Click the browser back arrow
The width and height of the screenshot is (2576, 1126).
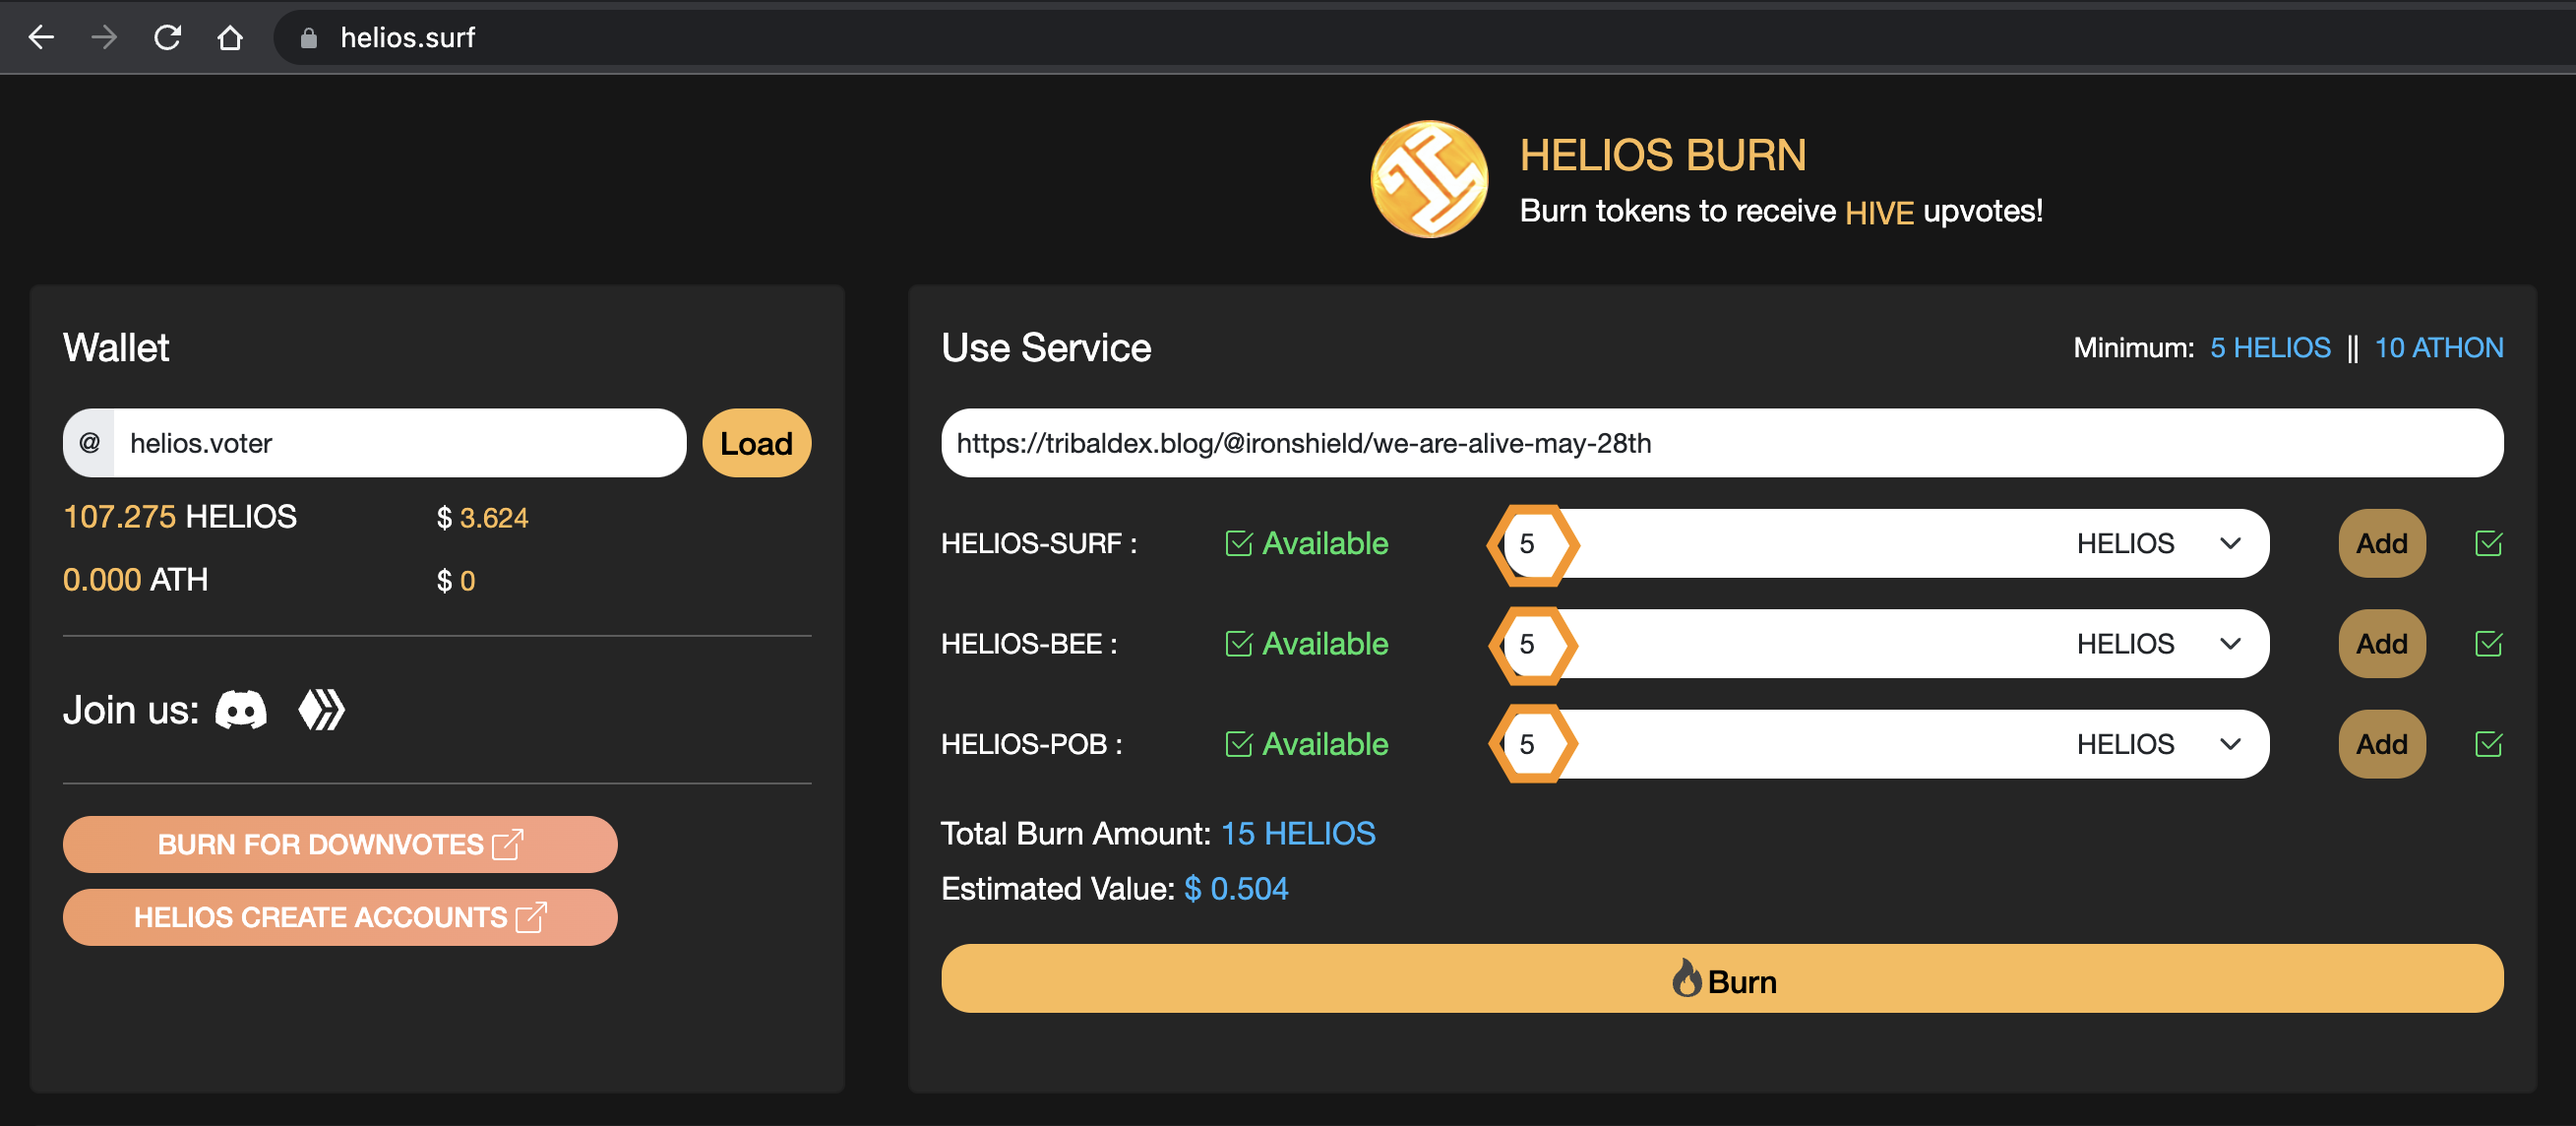coord(41,37)
